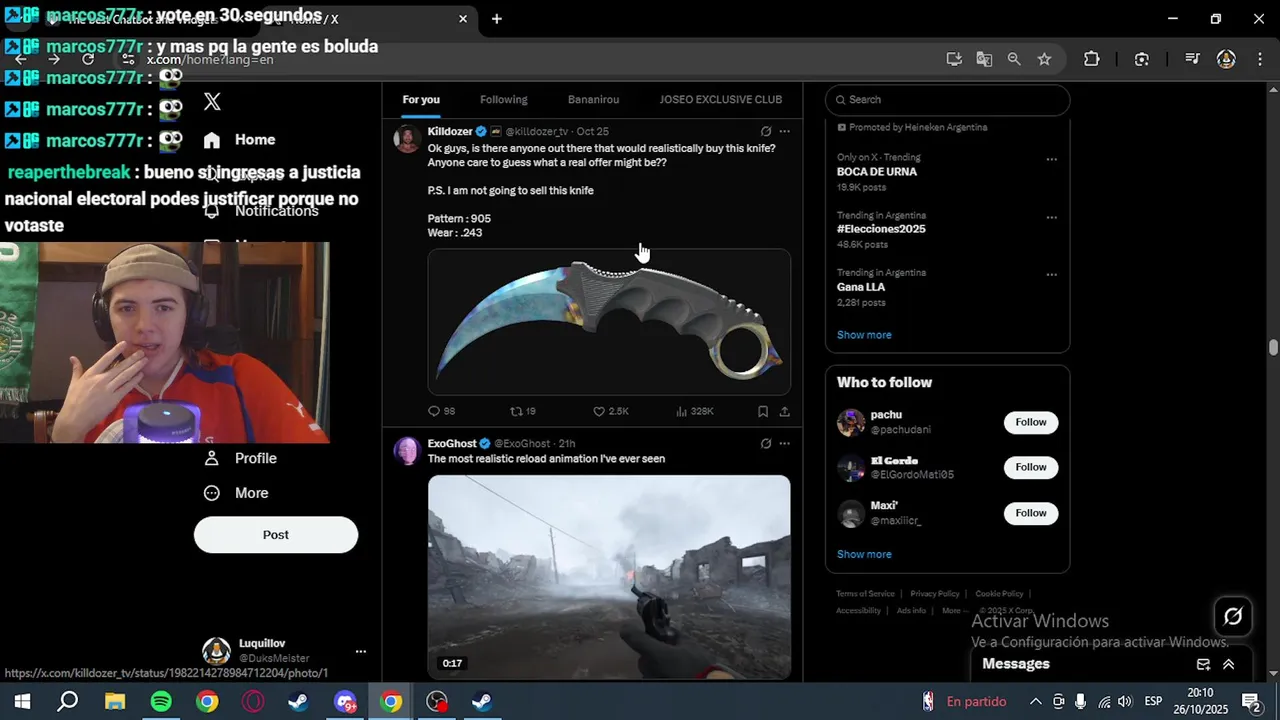Open options for #Elecciones2025 trend
Viewport: 1280px width, 720px height.
[1051, 217]
